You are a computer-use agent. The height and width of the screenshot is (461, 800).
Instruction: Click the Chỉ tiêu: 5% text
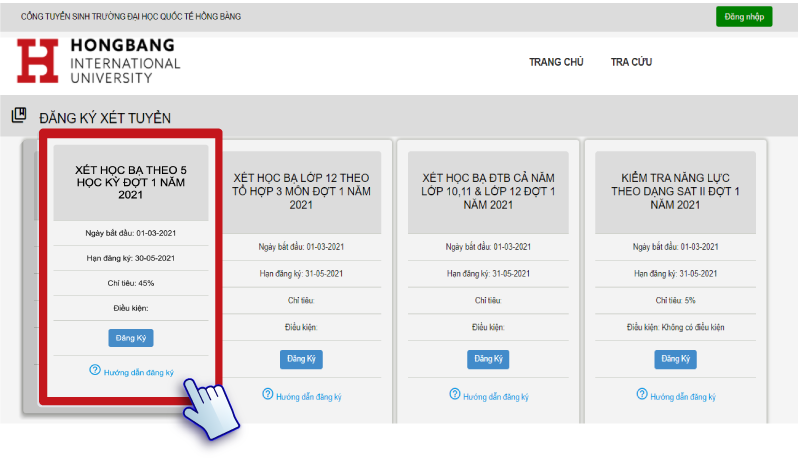click(x=676, y=300)
